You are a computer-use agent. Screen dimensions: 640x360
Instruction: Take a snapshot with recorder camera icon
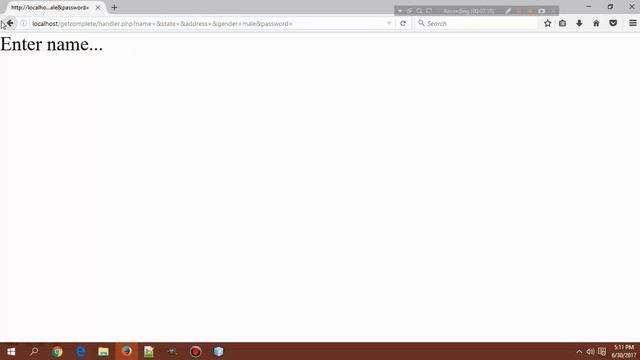click(541, 11)
